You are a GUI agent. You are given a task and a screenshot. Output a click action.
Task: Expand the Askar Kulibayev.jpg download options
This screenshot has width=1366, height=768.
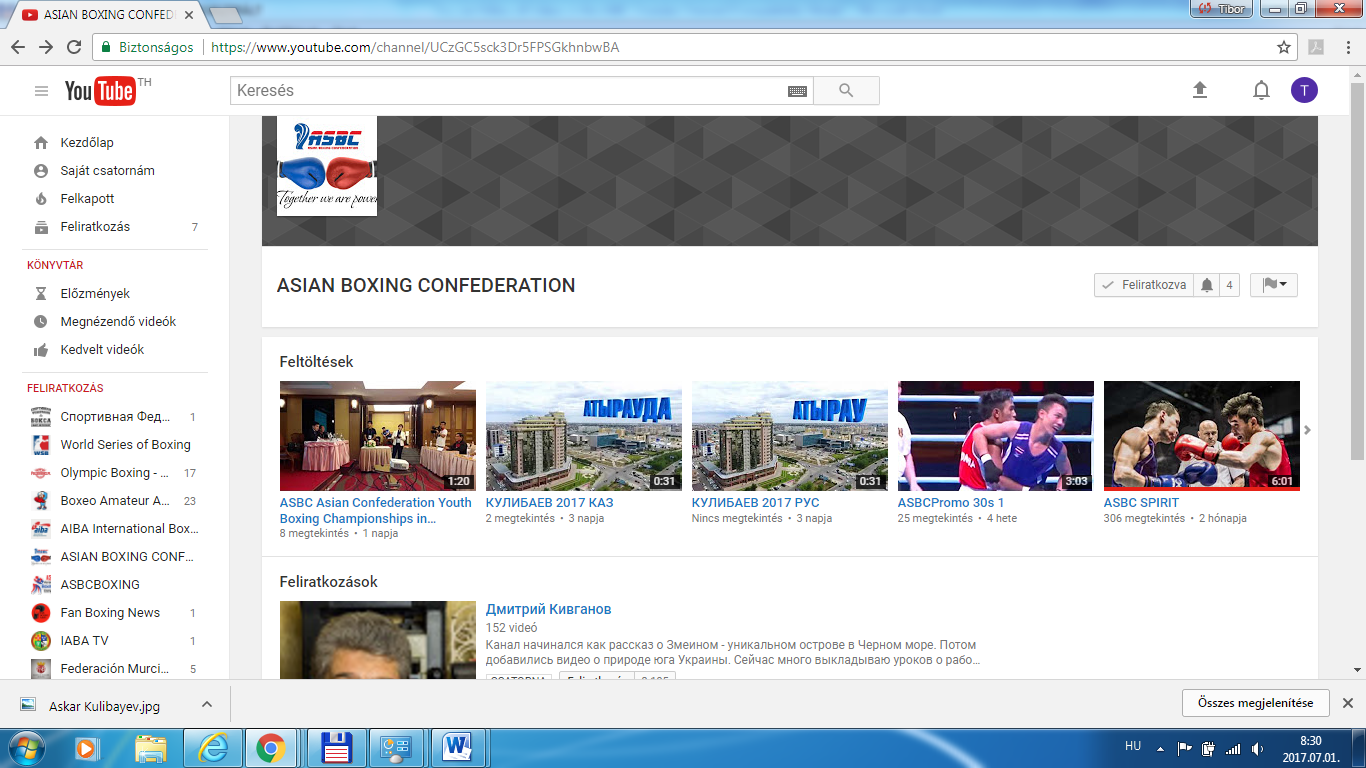[207, 704]
